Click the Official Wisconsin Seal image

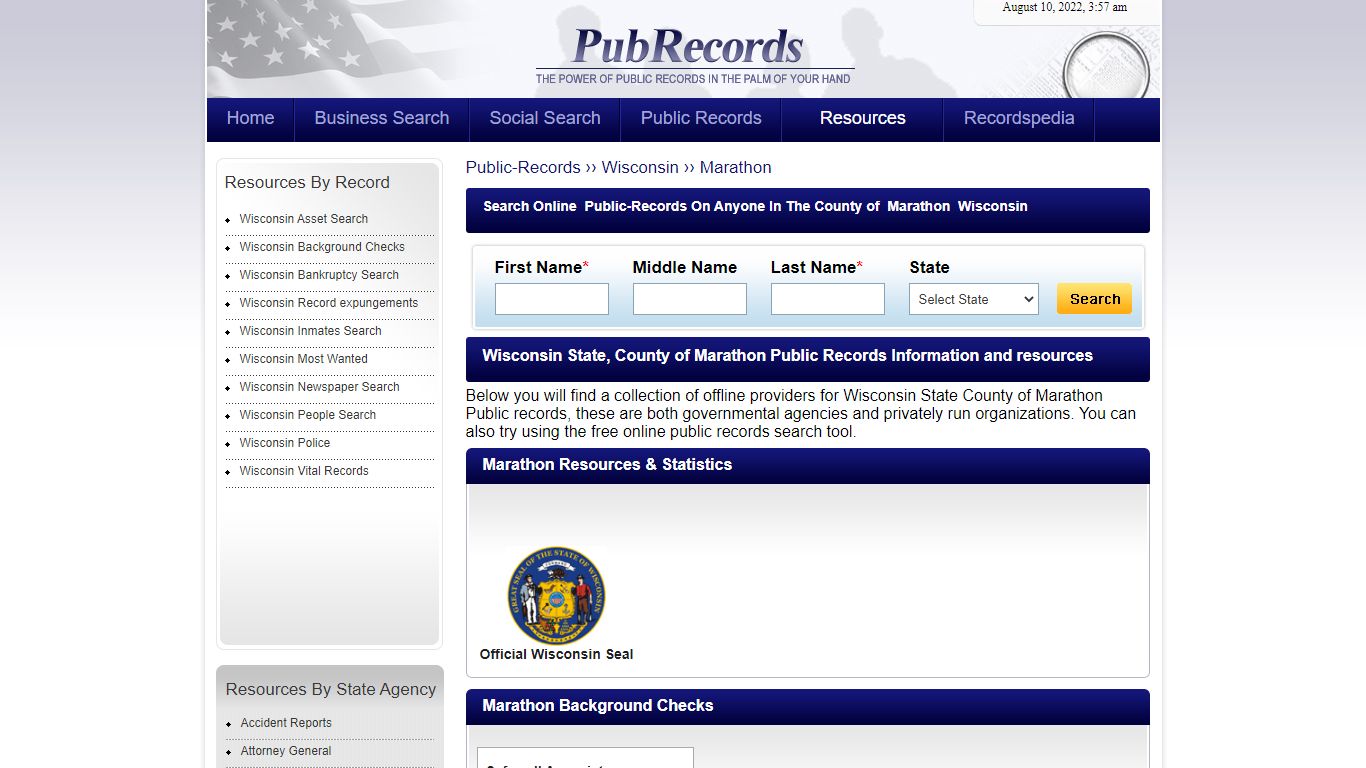[556, 595]
